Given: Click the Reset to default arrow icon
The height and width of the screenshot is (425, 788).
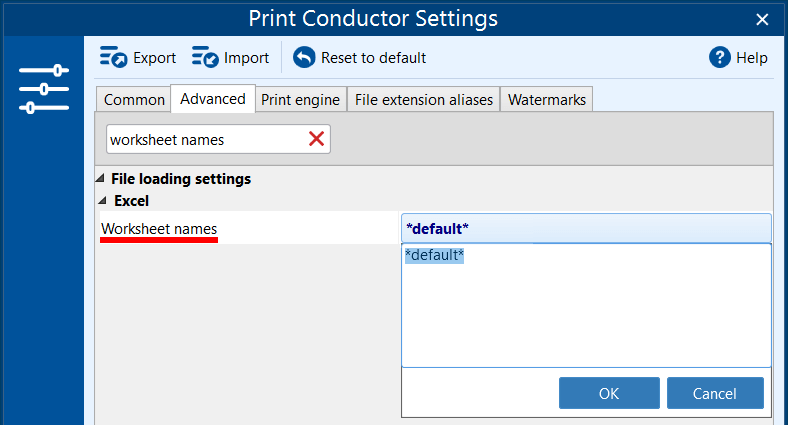Looking at the screenshot, I should (x=304, y=57).
